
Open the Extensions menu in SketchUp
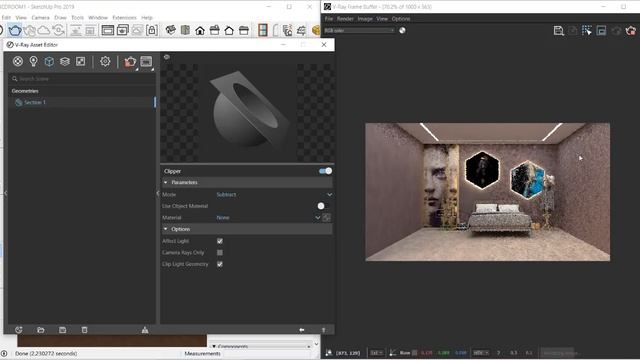(124, 18)
